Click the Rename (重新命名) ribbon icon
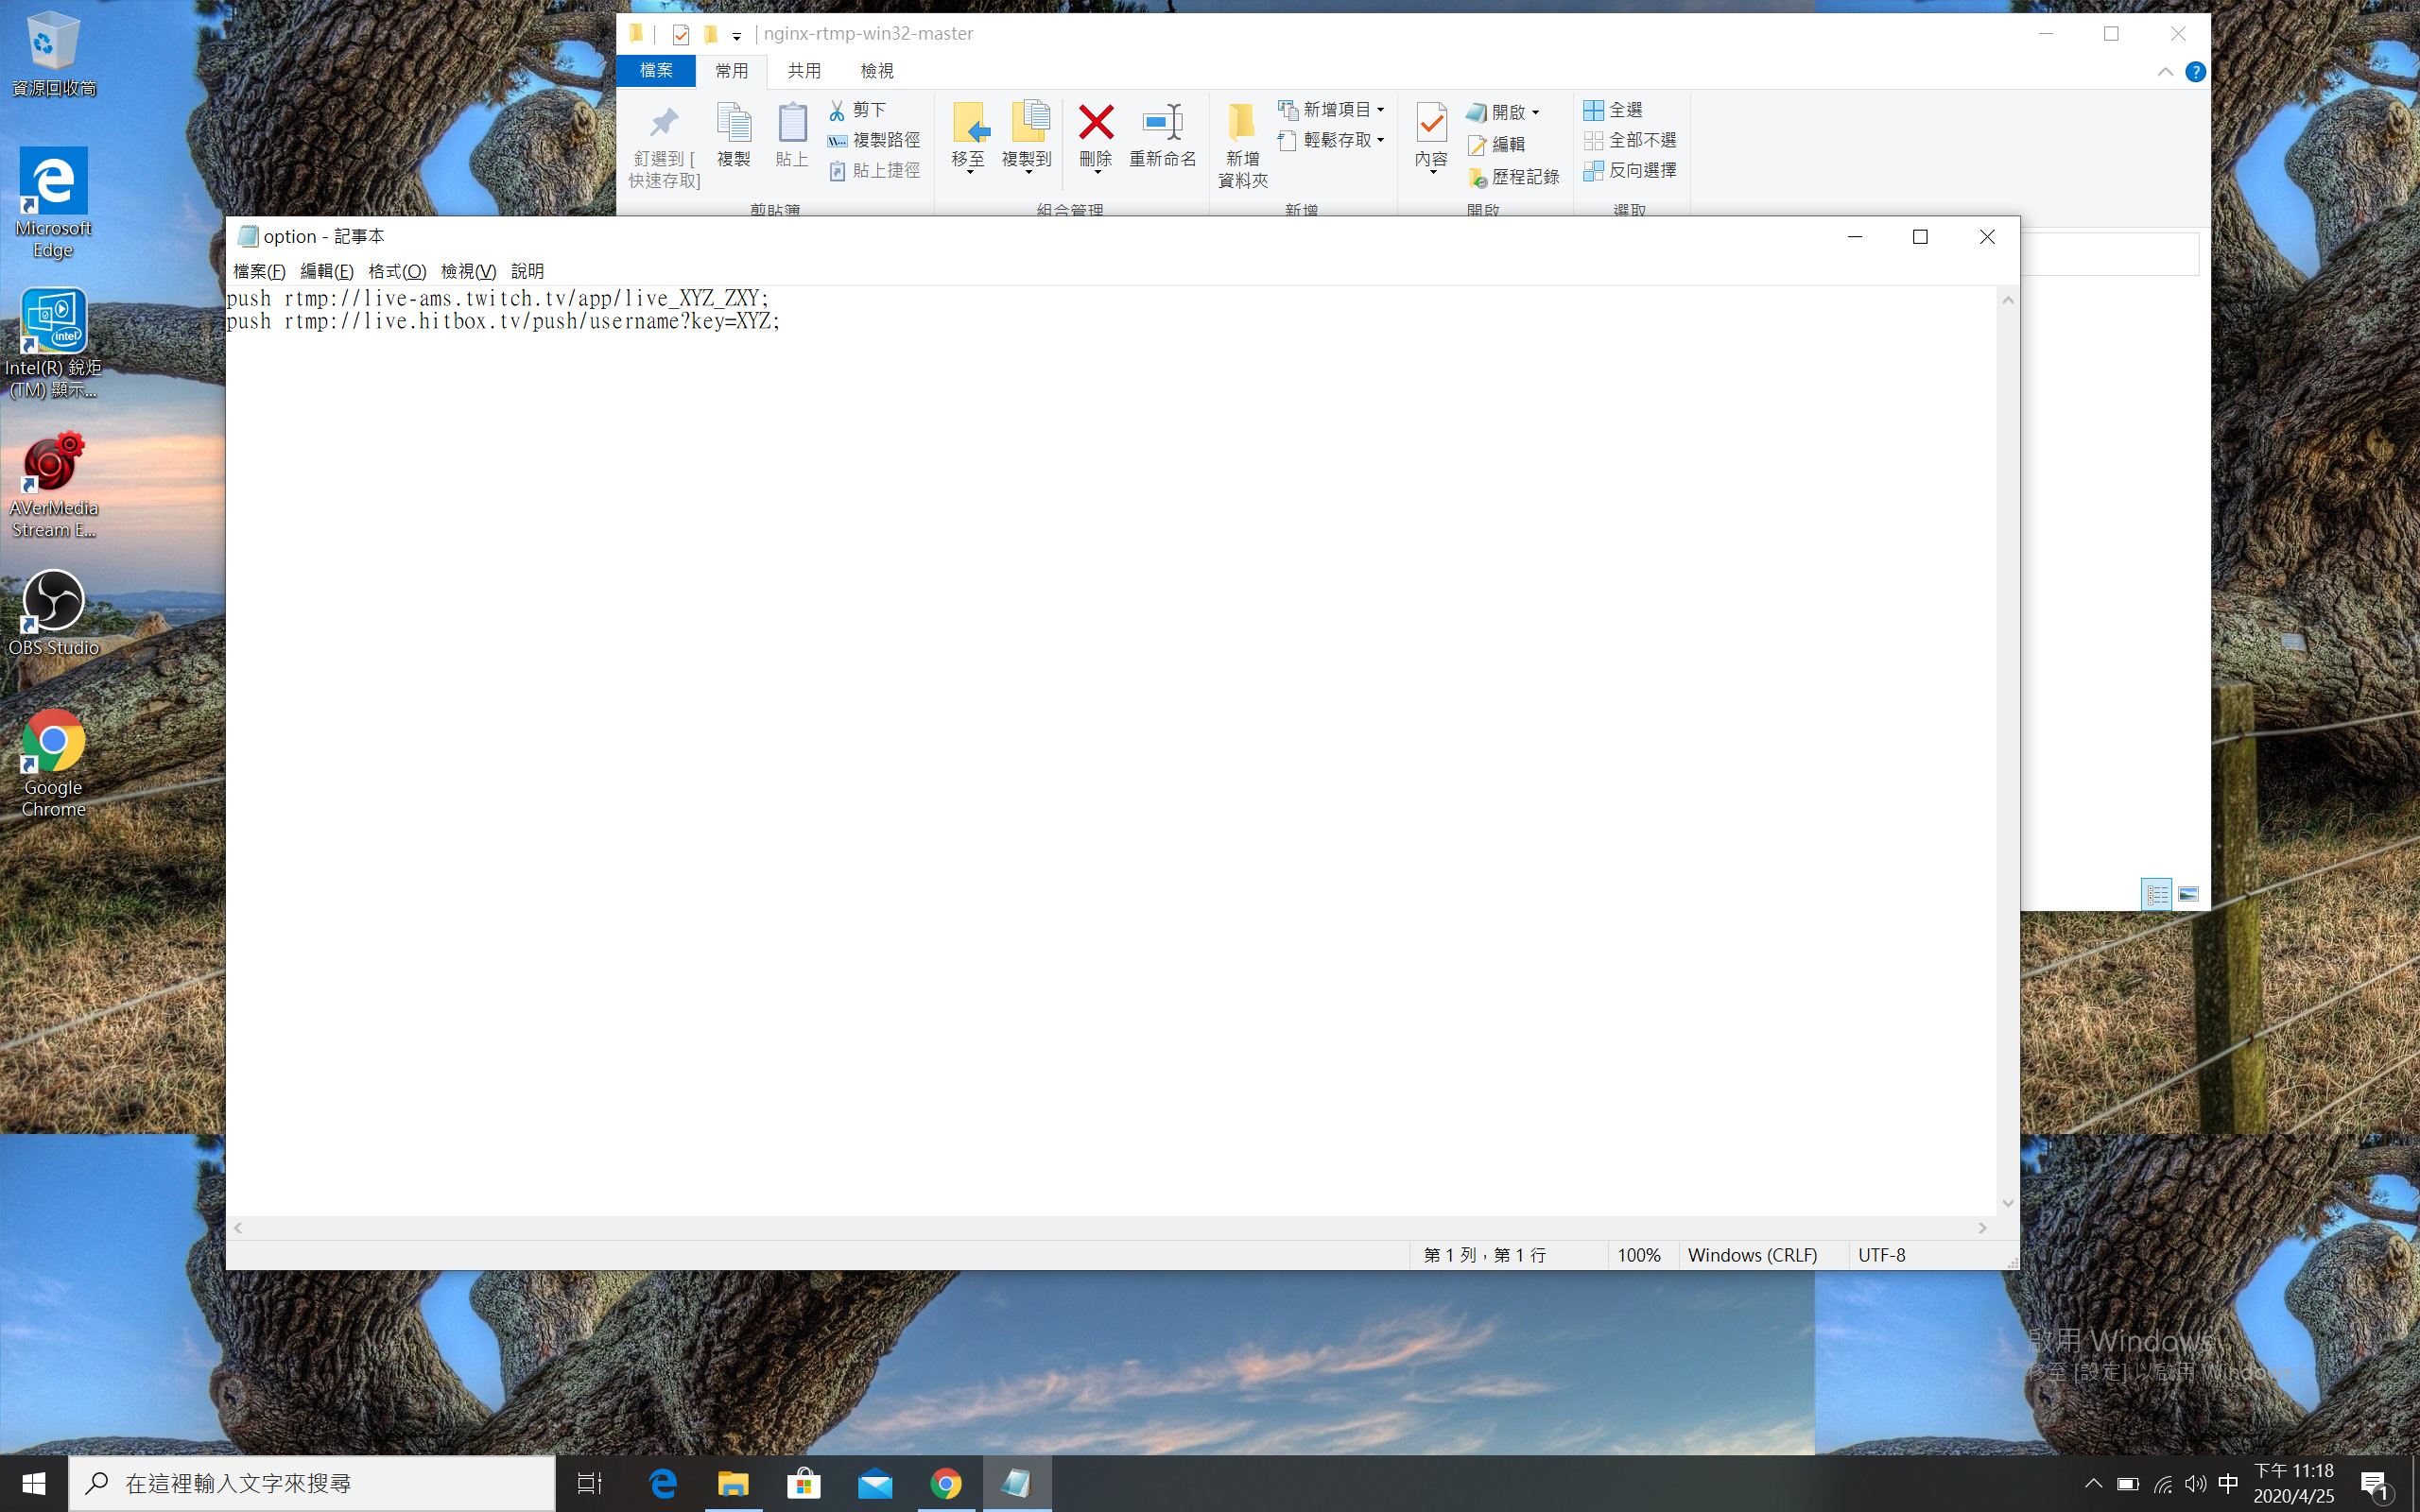Image resolution: width=2420 pixels, height=1512 pixels. pos(1162,124)
